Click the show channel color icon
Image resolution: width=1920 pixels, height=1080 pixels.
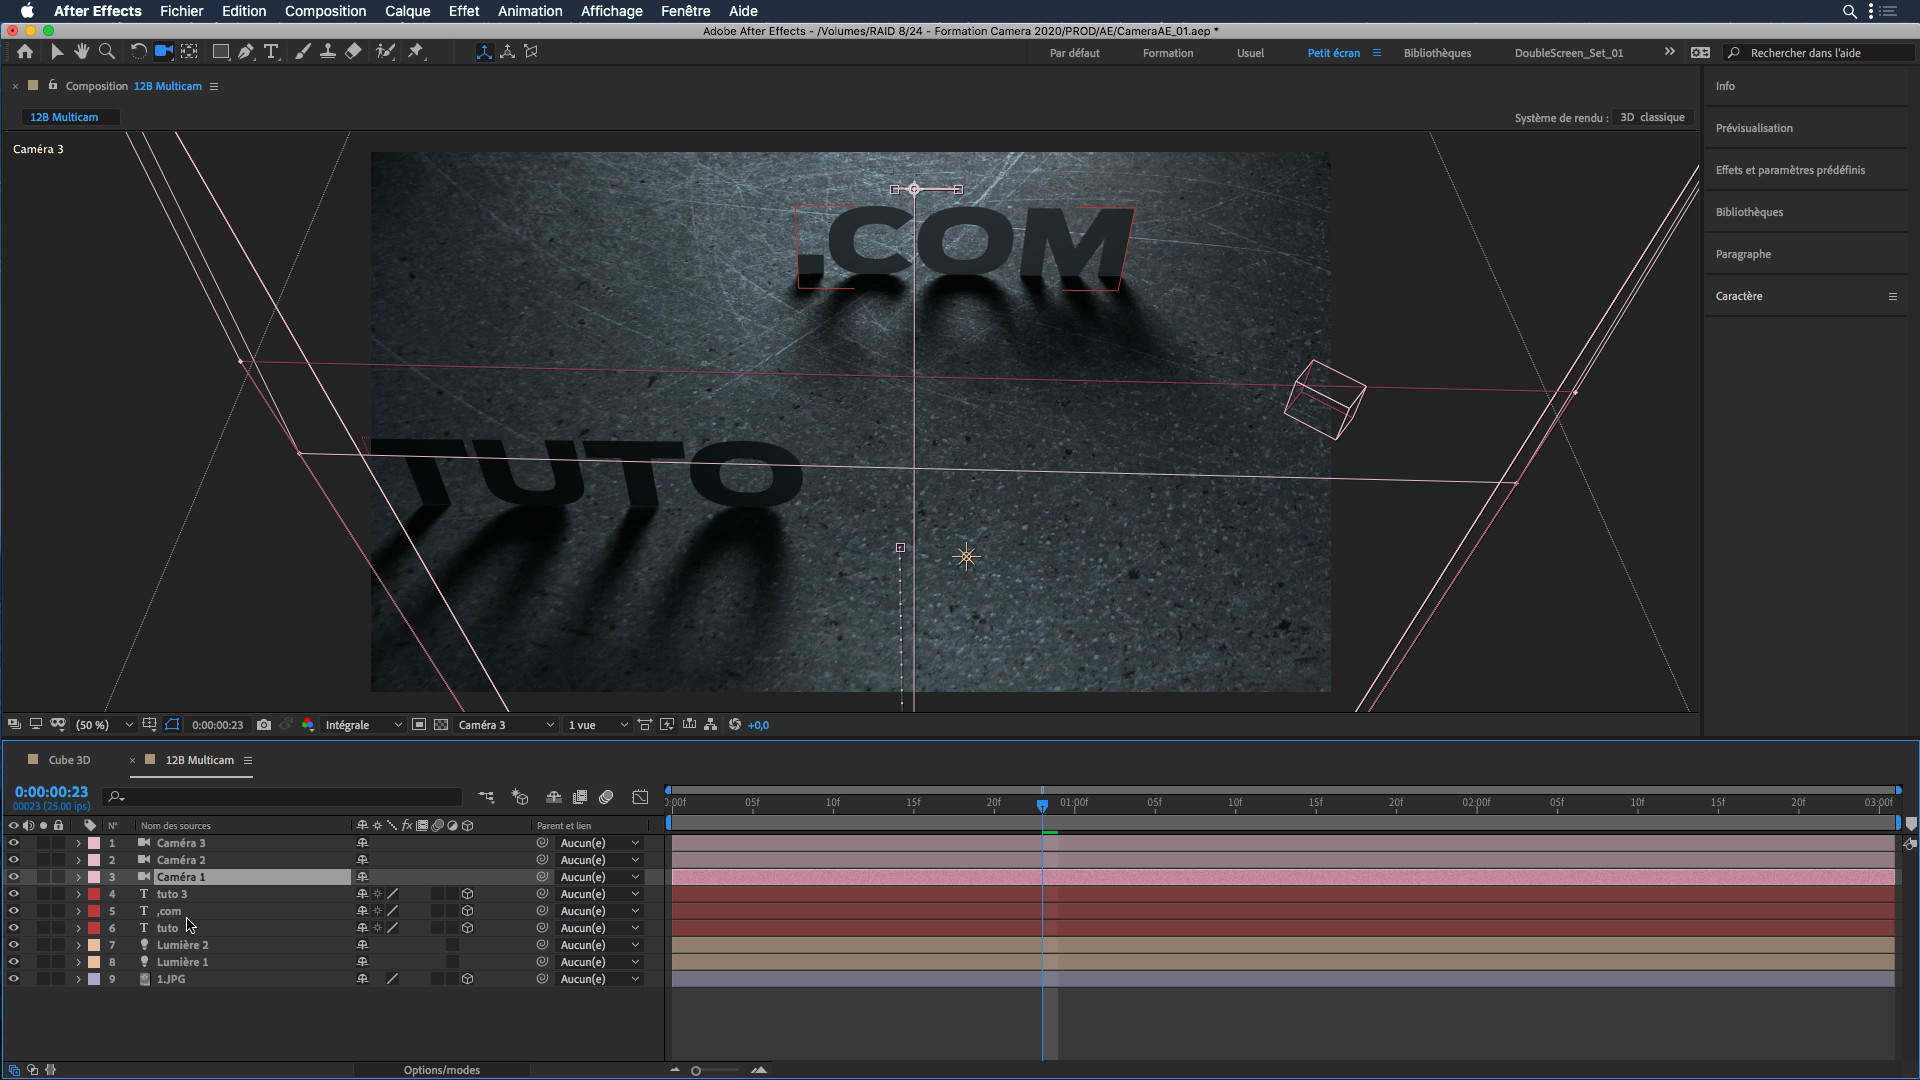pos(307,725)
